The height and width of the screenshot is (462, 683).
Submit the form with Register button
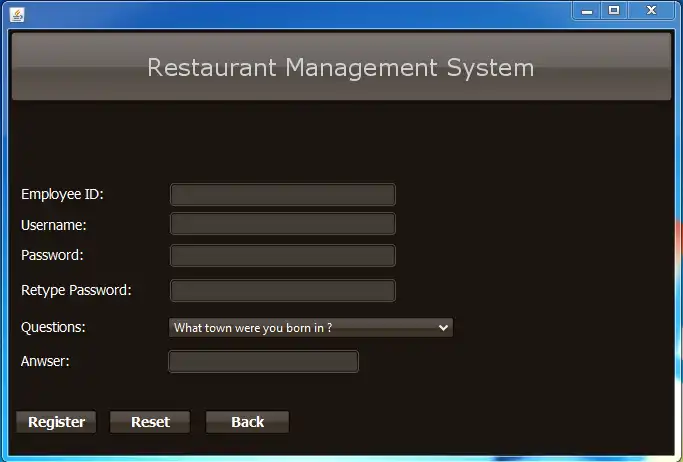point(56,422)
